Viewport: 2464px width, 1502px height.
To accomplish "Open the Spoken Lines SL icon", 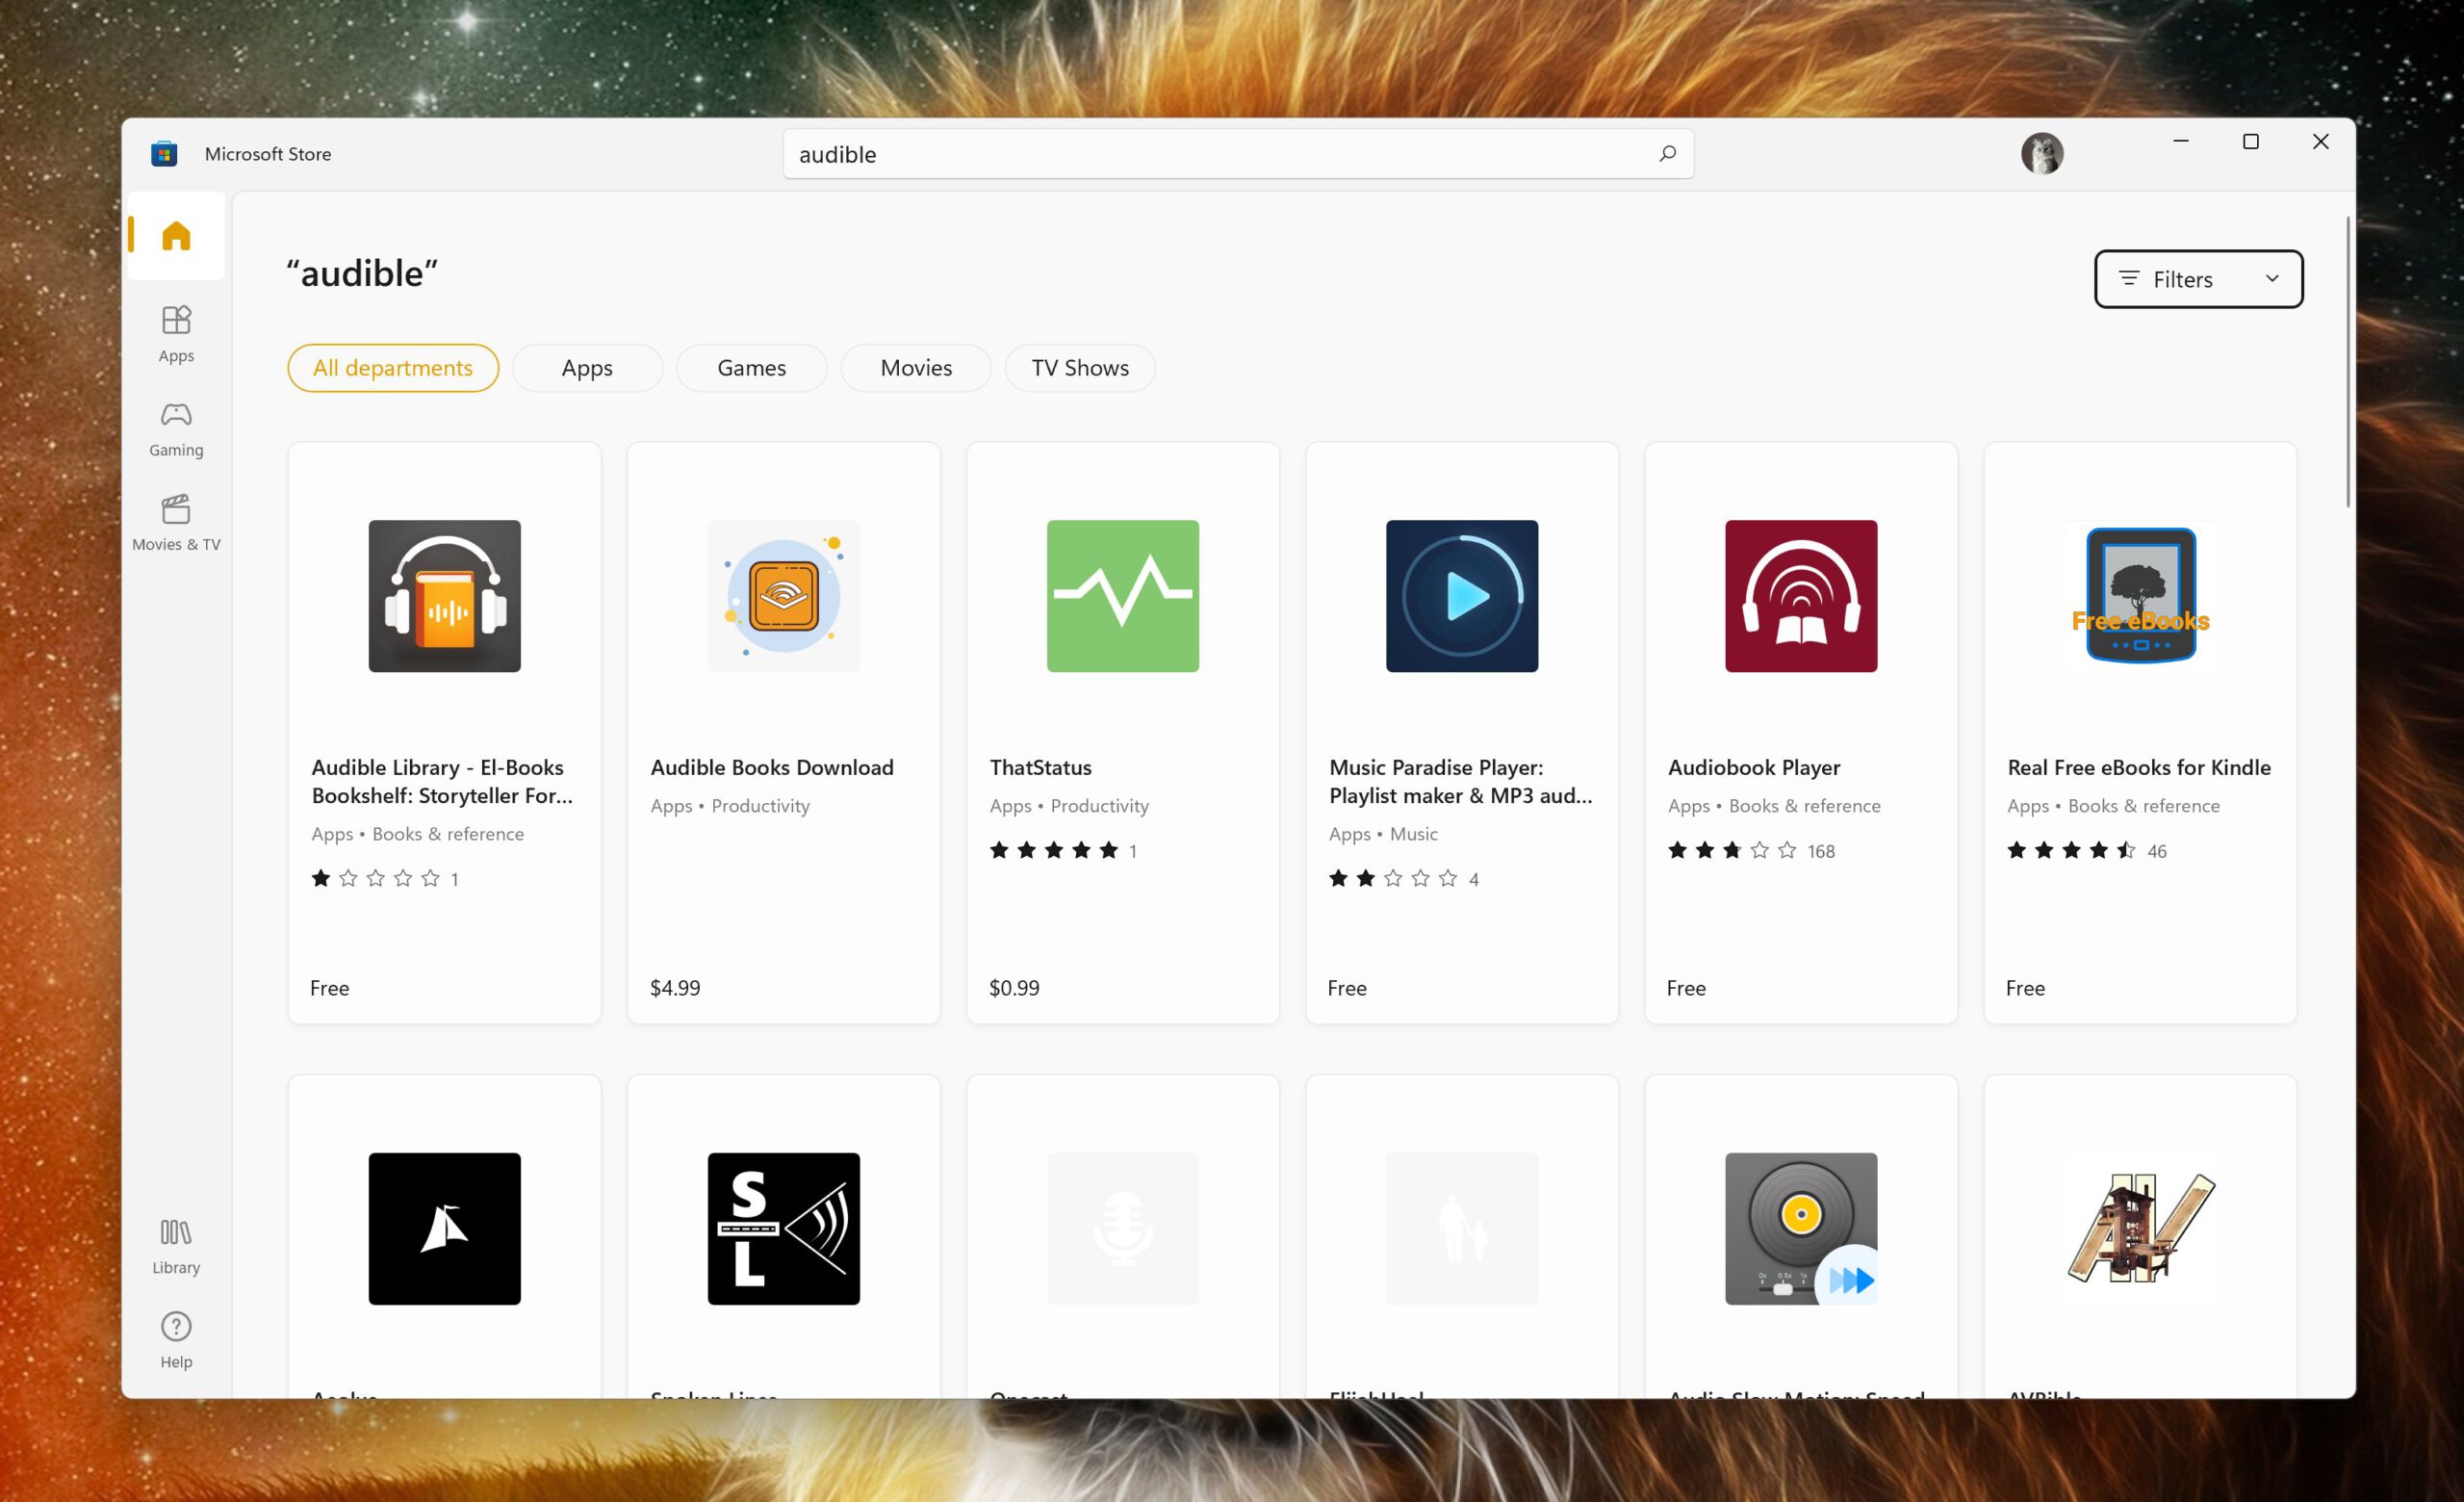I will click(784, 1229).
